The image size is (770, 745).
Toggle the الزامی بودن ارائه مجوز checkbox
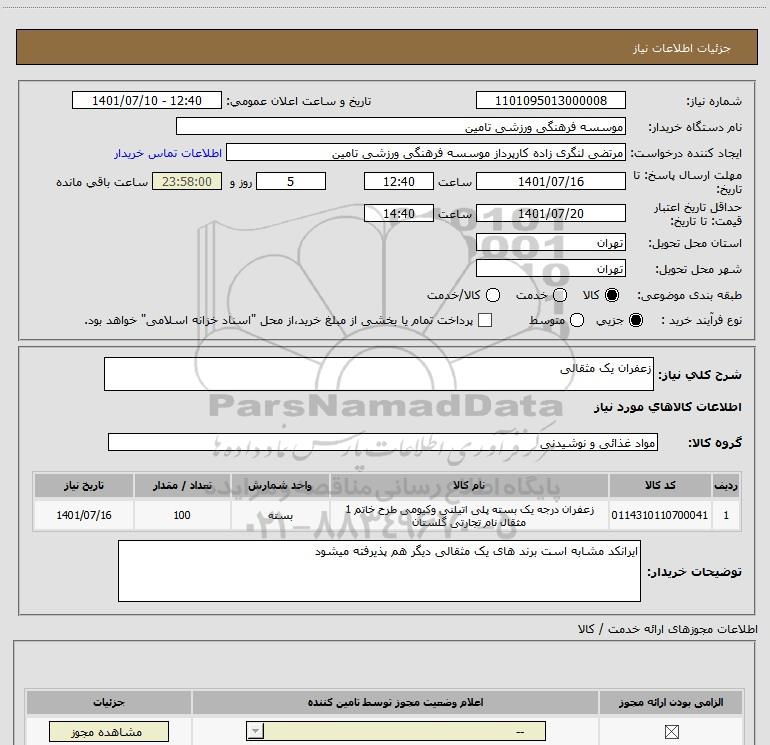pos(671,732)
